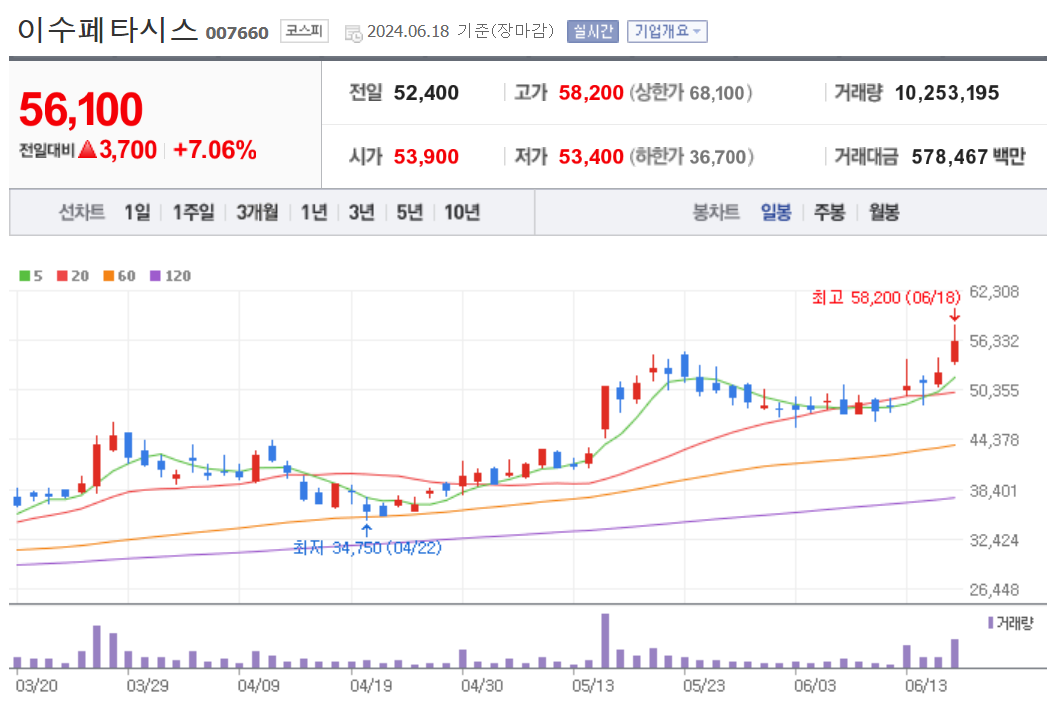Open the 기업개요 dropdown
Viewport: 1047px width, 710px height.
click(667, 31)
